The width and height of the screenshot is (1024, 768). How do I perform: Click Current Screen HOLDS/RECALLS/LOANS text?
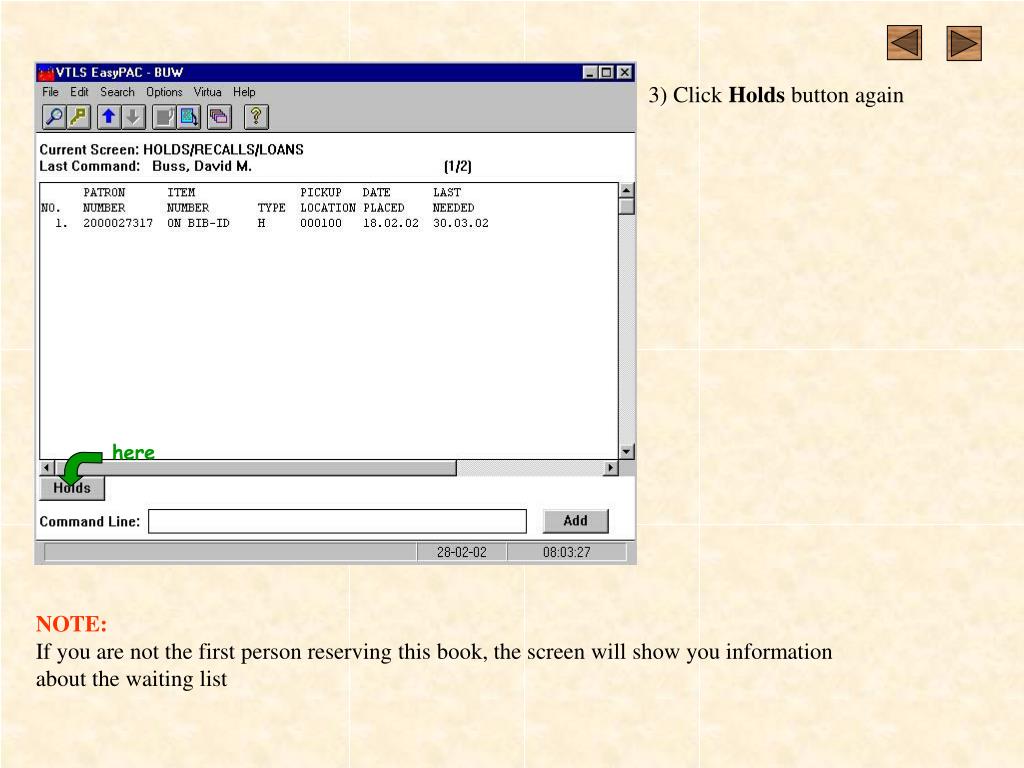pyautogui.click(x=223, y=150)
